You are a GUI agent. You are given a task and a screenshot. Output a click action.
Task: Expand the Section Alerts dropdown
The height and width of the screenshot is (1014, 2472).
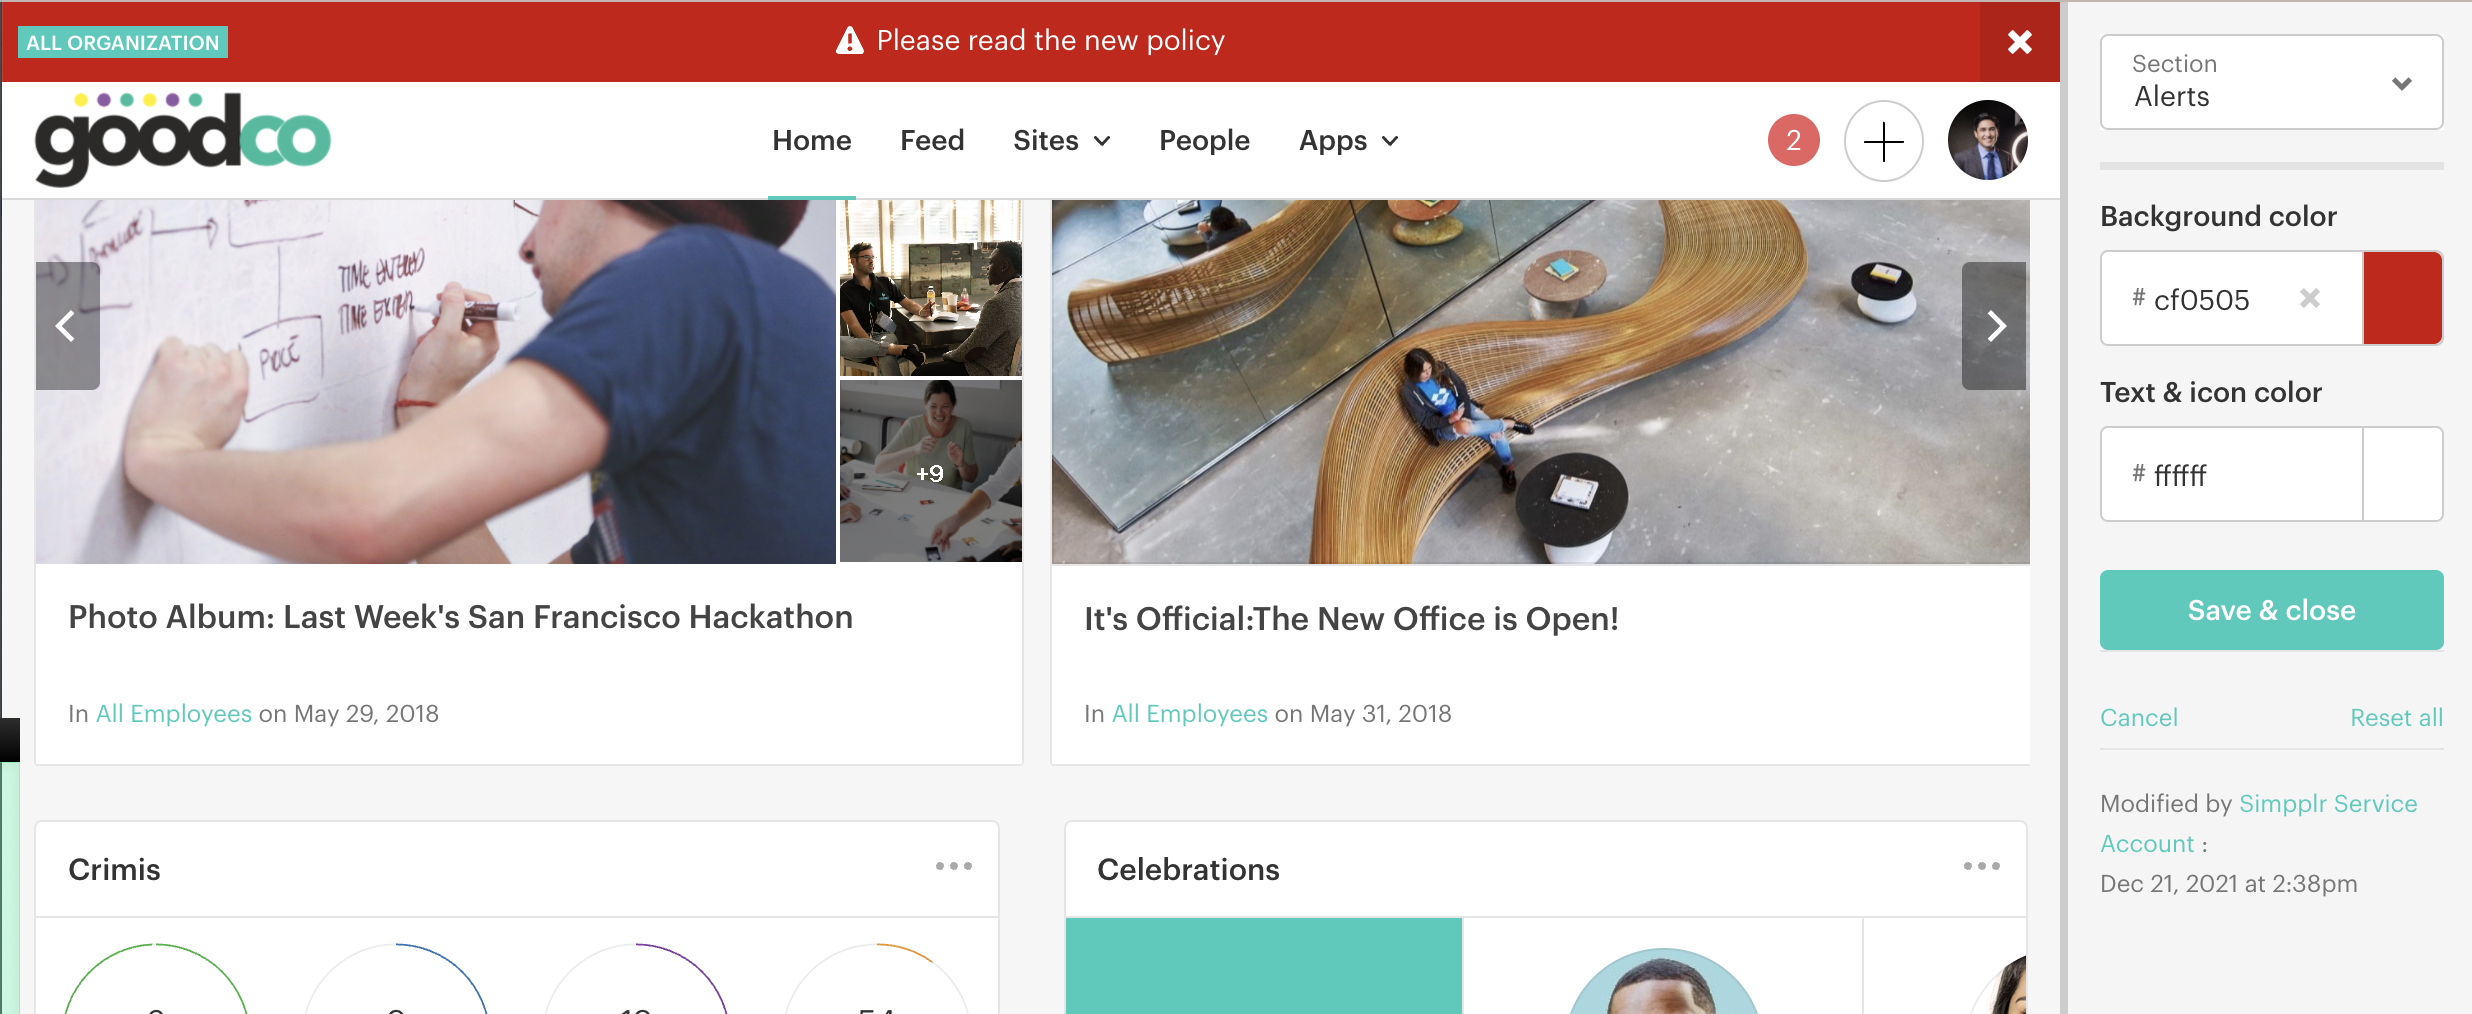click(x=2271, y=82)
